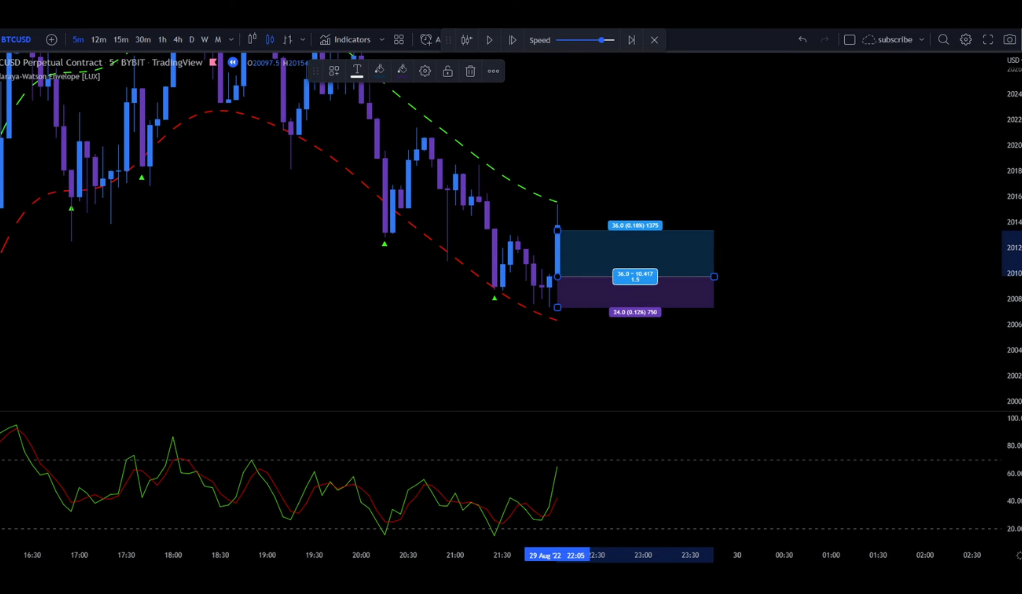This screenshot has height=594, width=1022.
Task: Select the 1h timeframe
Action: coord(162,40)
